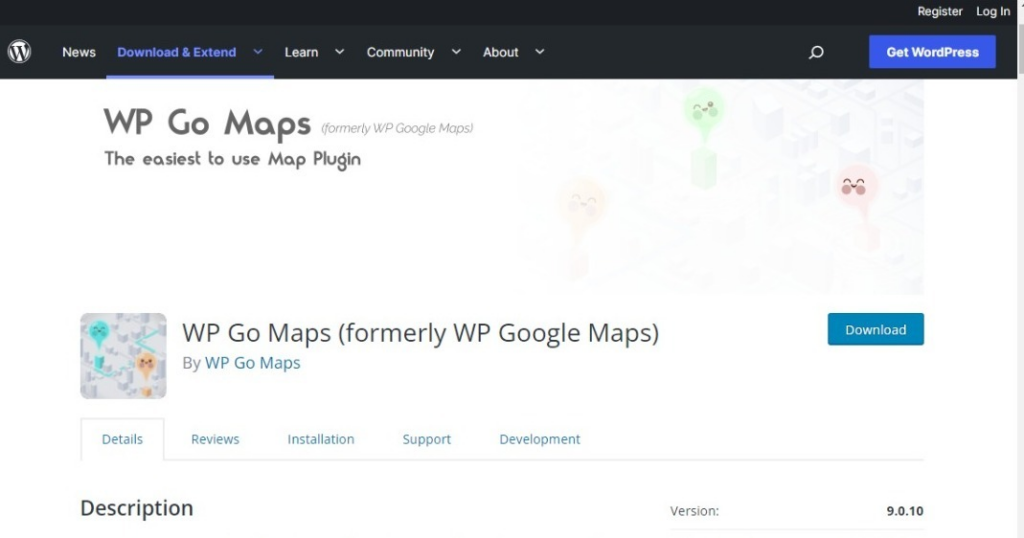
Task: Open the Community menu item
Action: (400, 52)
